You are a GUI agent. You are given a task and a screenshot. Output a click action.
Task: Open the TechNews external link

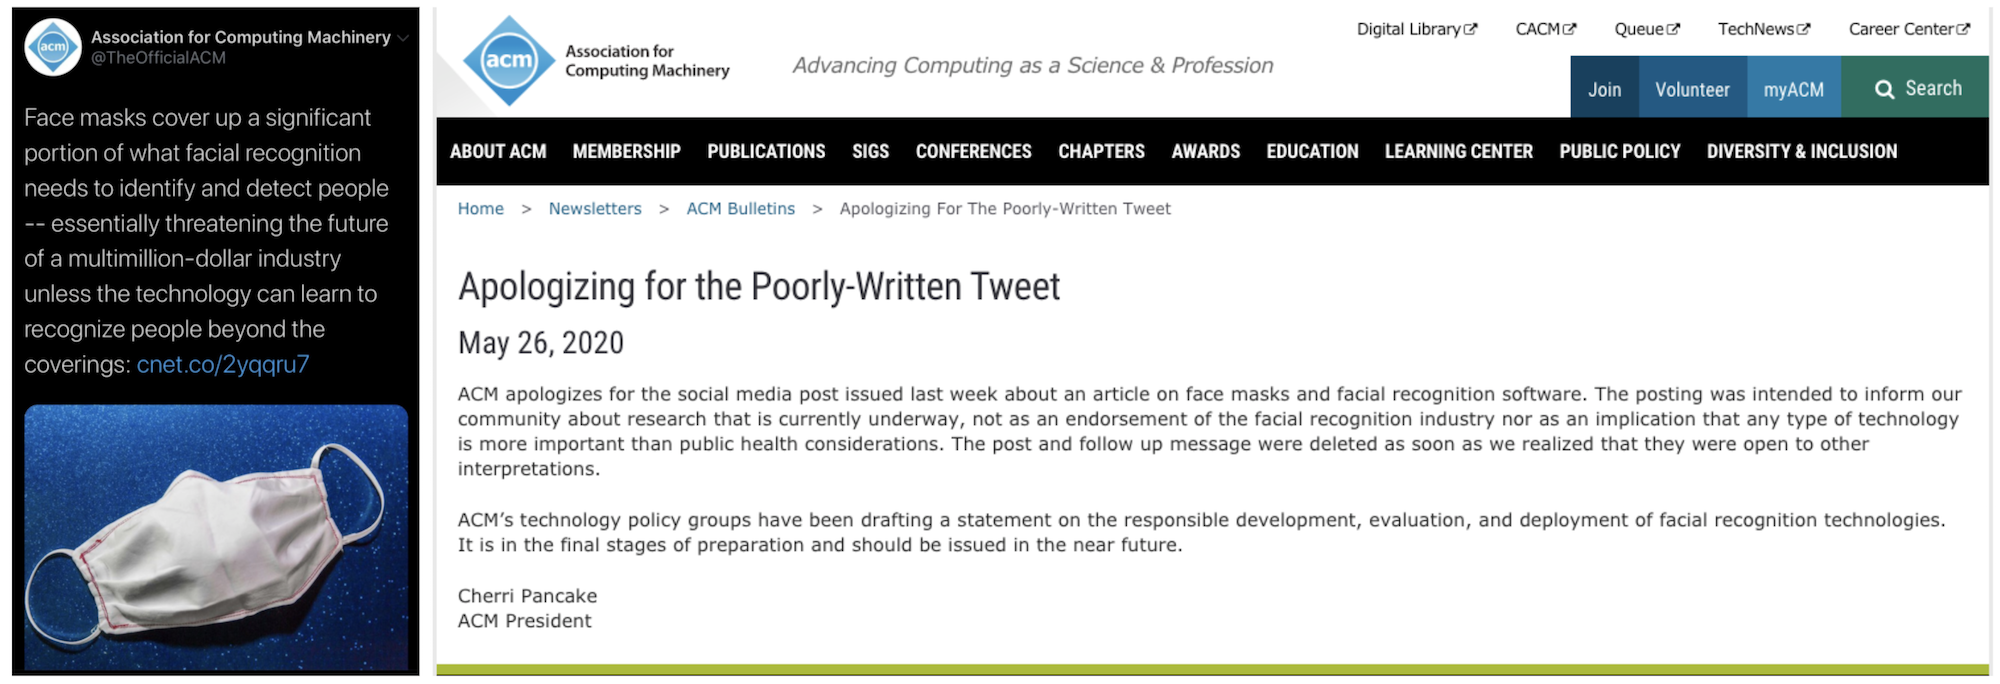tap(1764, 29)
